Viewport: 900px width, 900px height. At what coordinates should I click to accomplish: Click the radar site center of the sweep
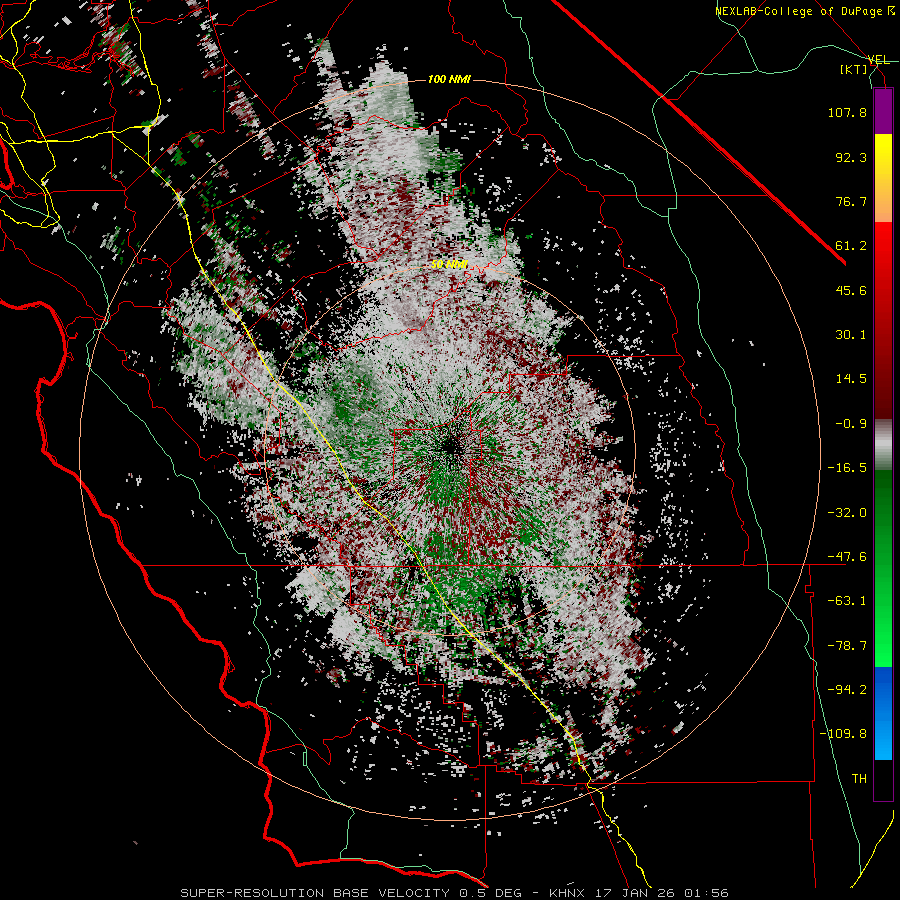tap(452, 447)
